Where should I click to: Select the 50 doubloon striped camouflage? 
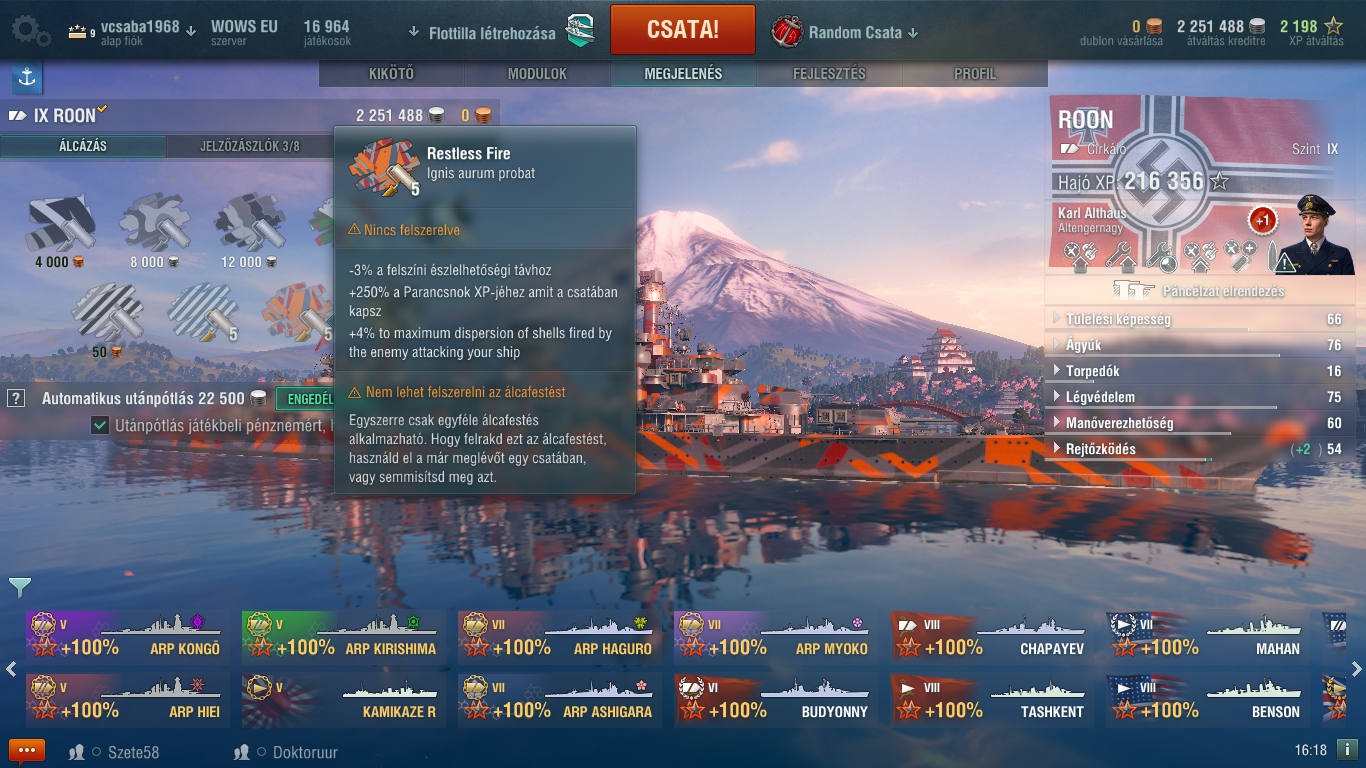pos(108,318)
